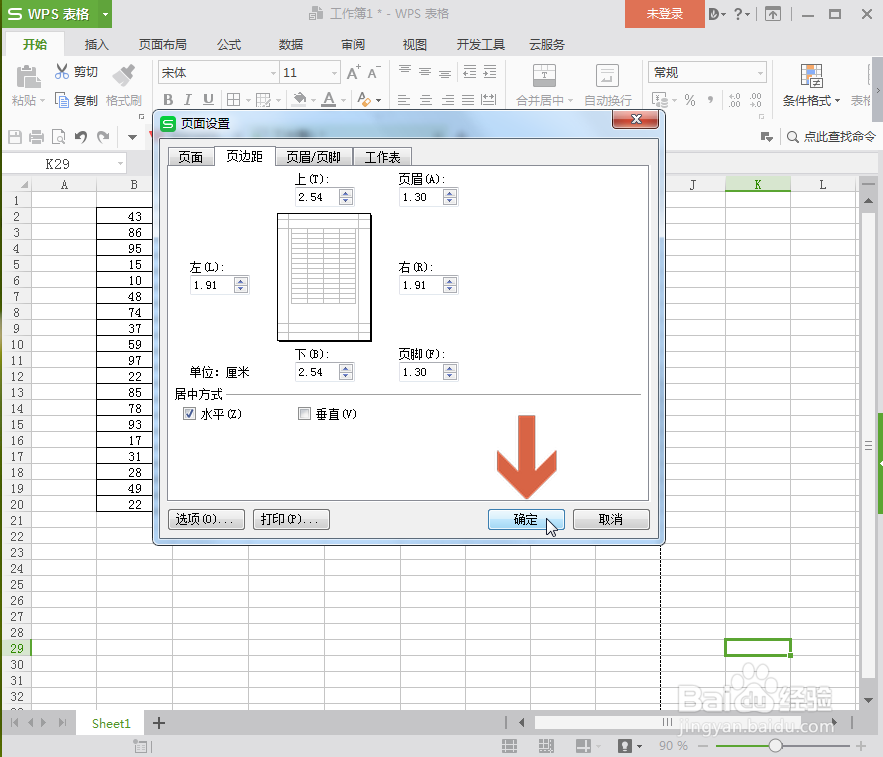Switch to the 页眉/页脚 tab
This screenshot has width=883, height=757.
click(x=313, y=157)
